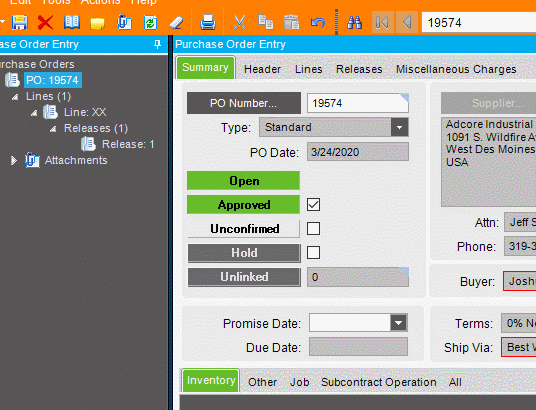The width and height of the screenshot is (536, 410).
Task: Click the Promise Date input field
Action: (x=350, y=322)
